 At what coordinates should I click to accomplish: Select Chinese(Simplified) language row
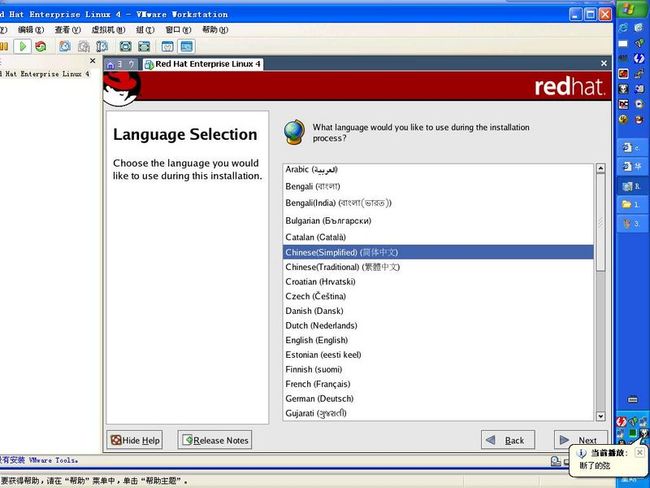point(439,252)
